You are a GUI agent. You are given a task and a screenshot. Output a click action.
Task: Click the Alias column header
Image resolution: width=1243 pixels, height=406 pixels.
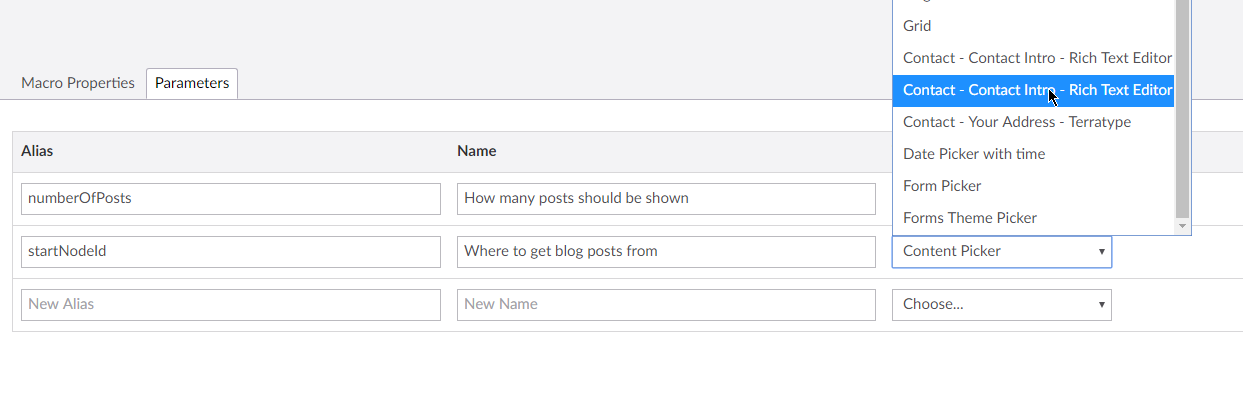37,151
